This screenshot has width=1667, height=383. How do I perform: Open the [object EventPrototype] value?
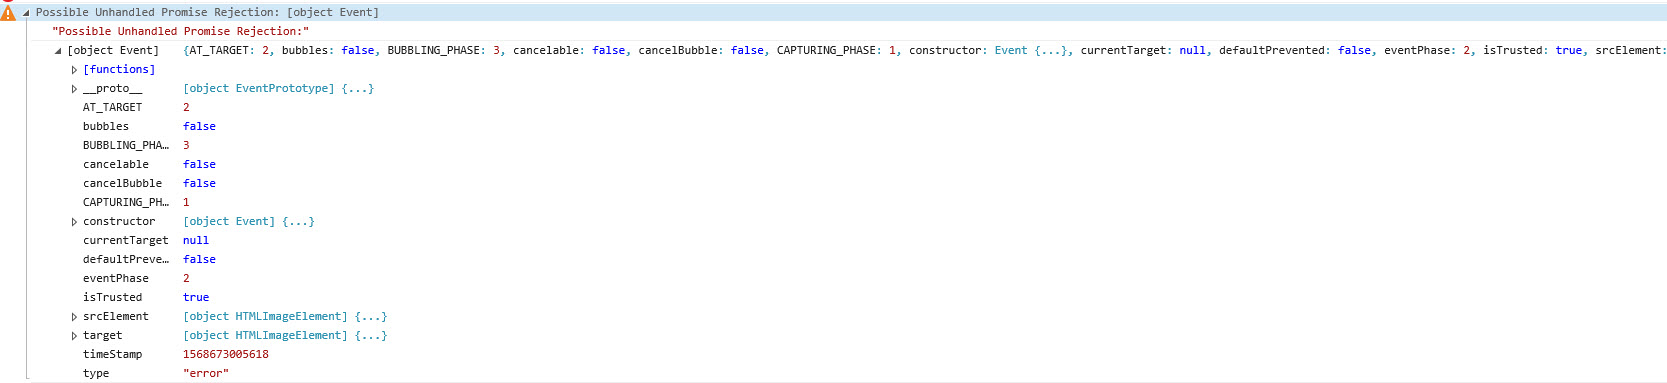pos(278,89)
